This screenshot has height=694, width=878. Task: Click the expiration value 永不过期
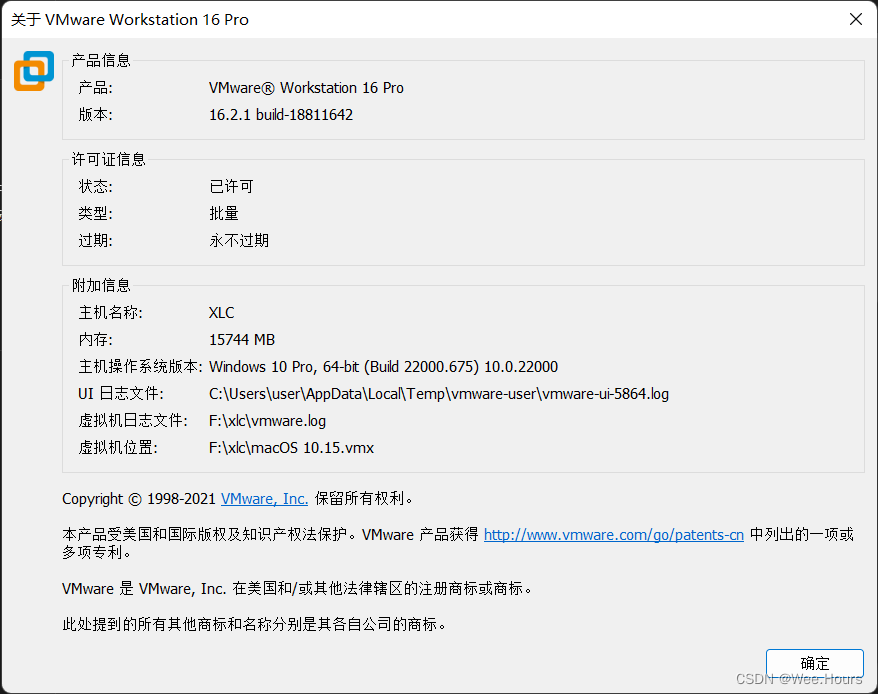[239, 240]
